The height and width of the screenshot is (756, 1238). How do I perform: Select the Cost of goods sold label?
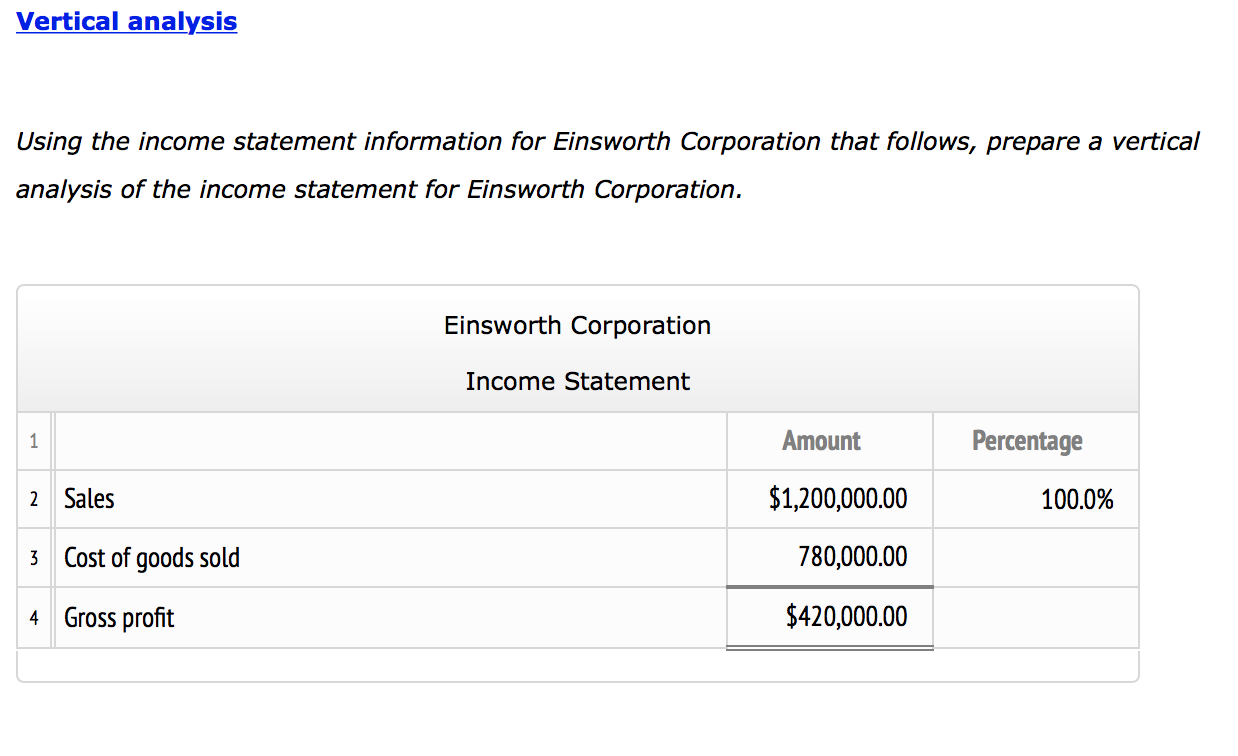(x=152, y=557)
